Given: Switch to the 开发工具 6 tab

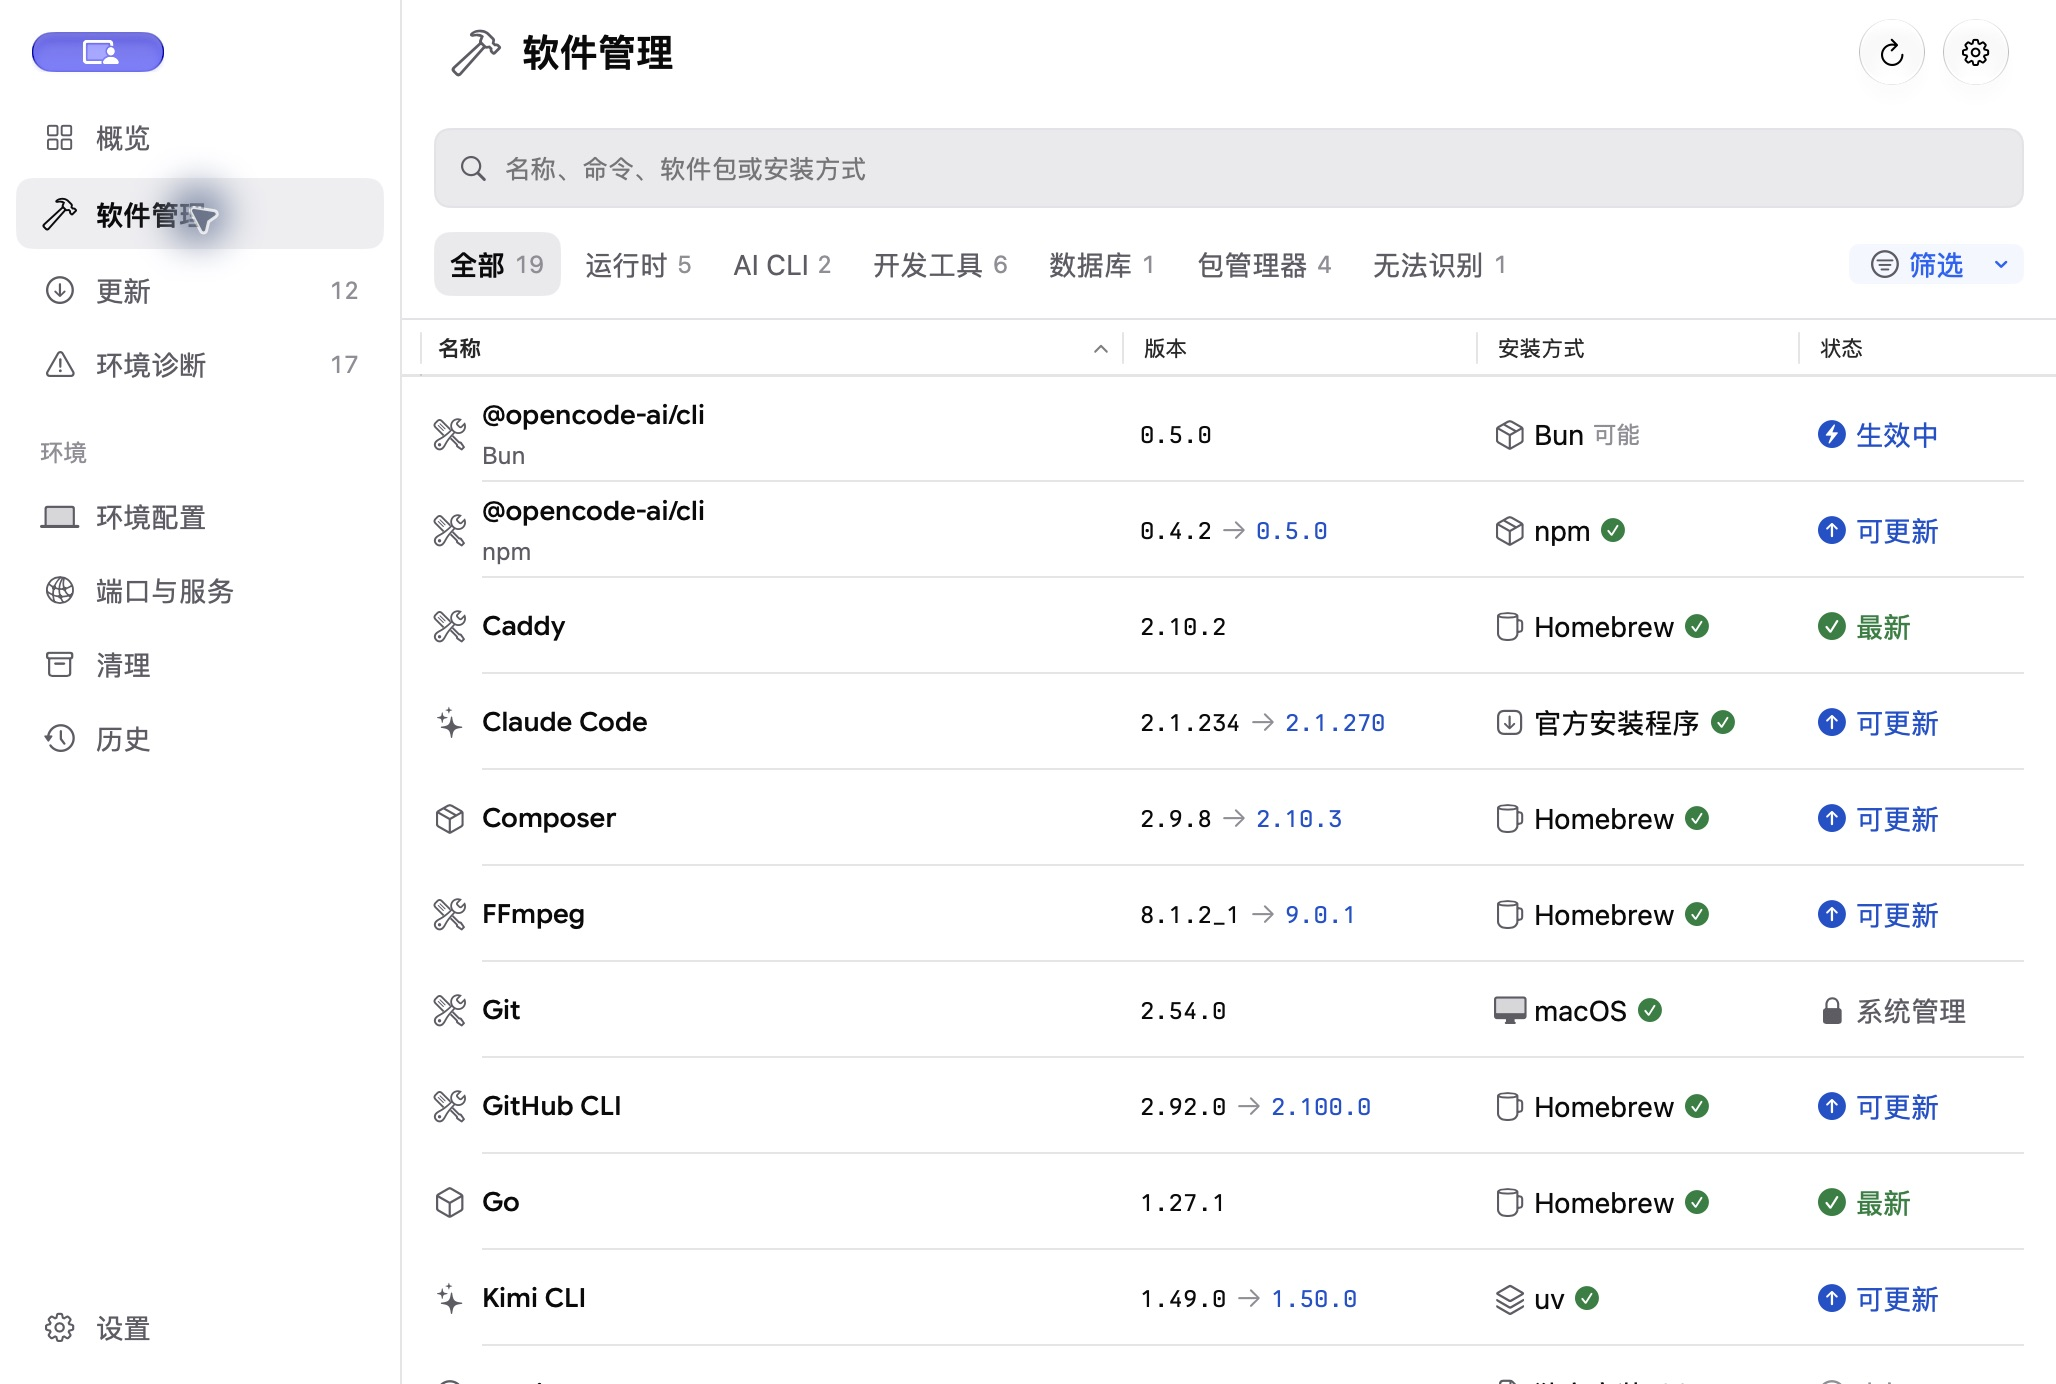Looking at the screenshot, I should point(940,264).
